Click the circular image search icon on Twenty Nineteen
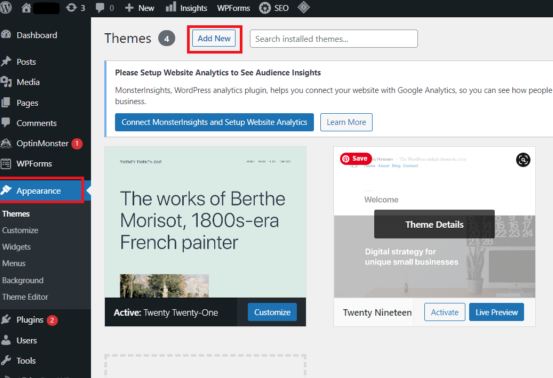 click(x=523, y=160)
